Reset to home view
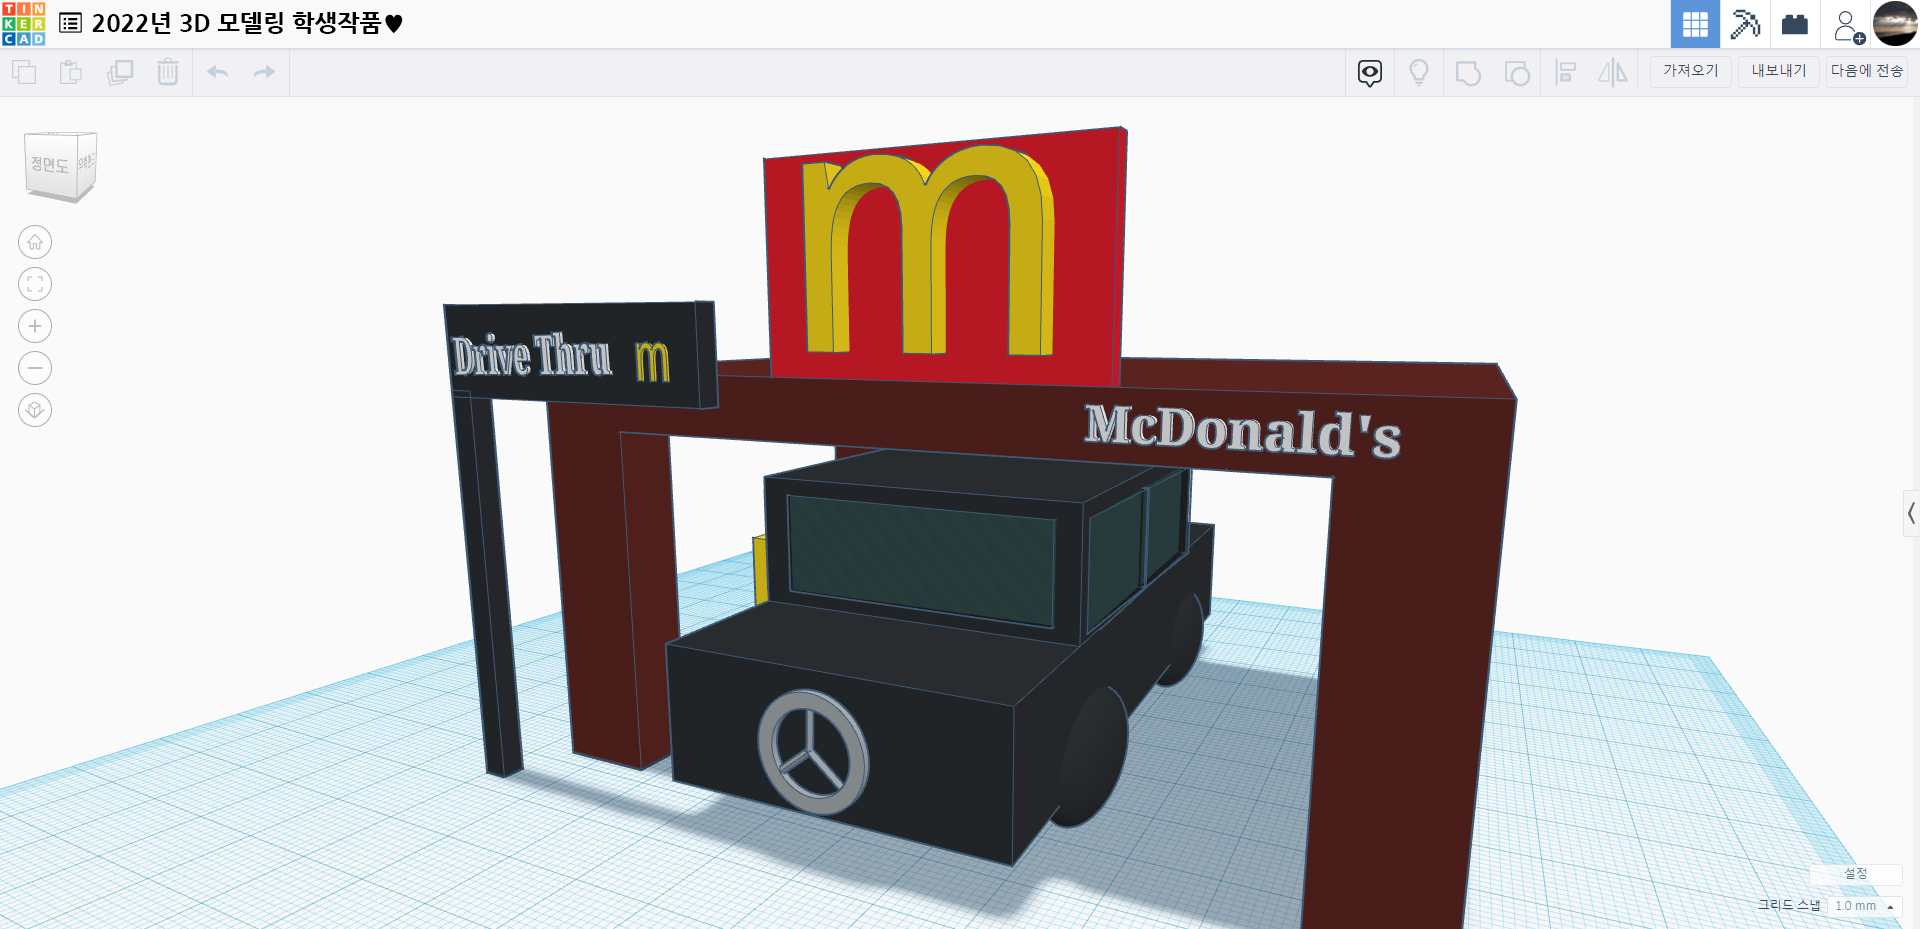This screenshot has height=929, width=1920. (35, 242)
